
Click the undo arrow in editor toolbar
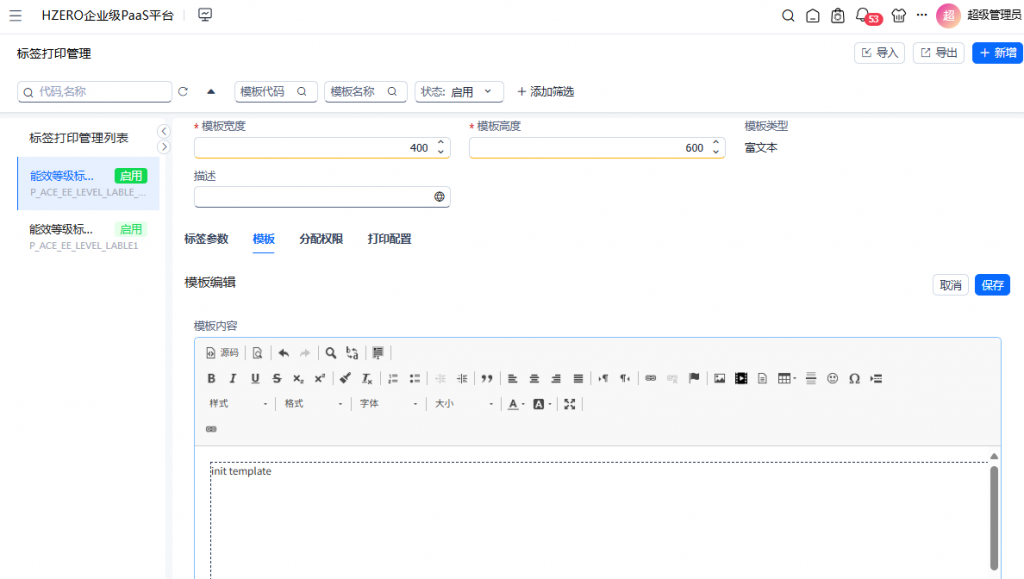pyautogui.click(x=283, y=353)
